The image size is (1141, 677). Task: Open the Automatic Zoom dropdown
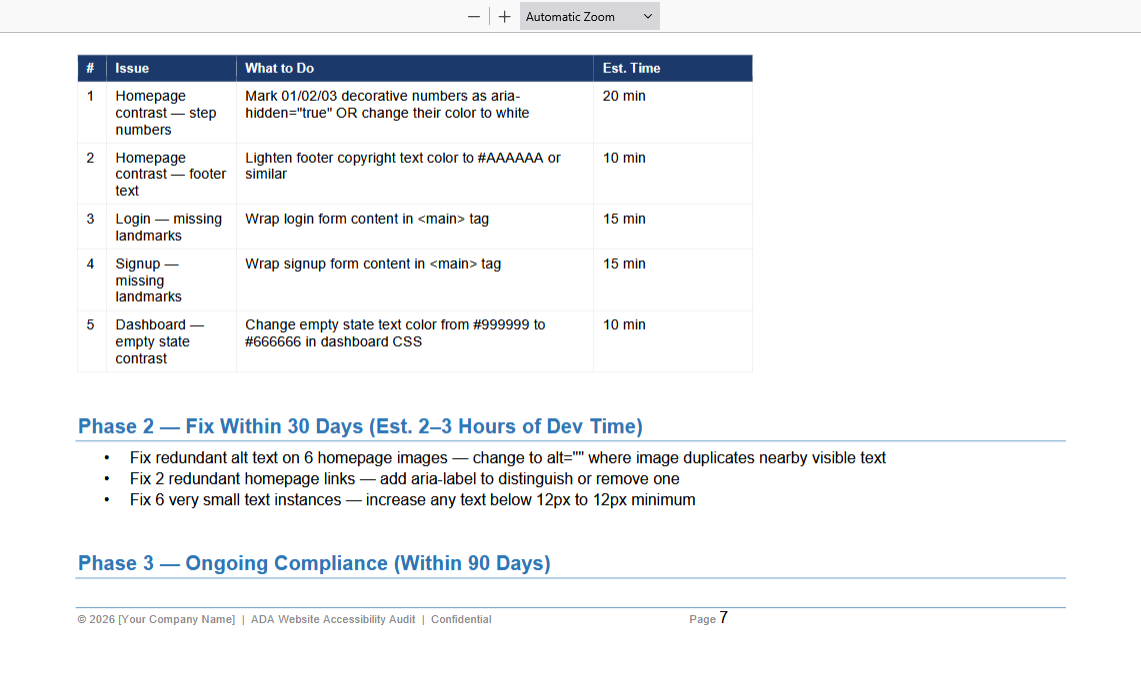589,16
